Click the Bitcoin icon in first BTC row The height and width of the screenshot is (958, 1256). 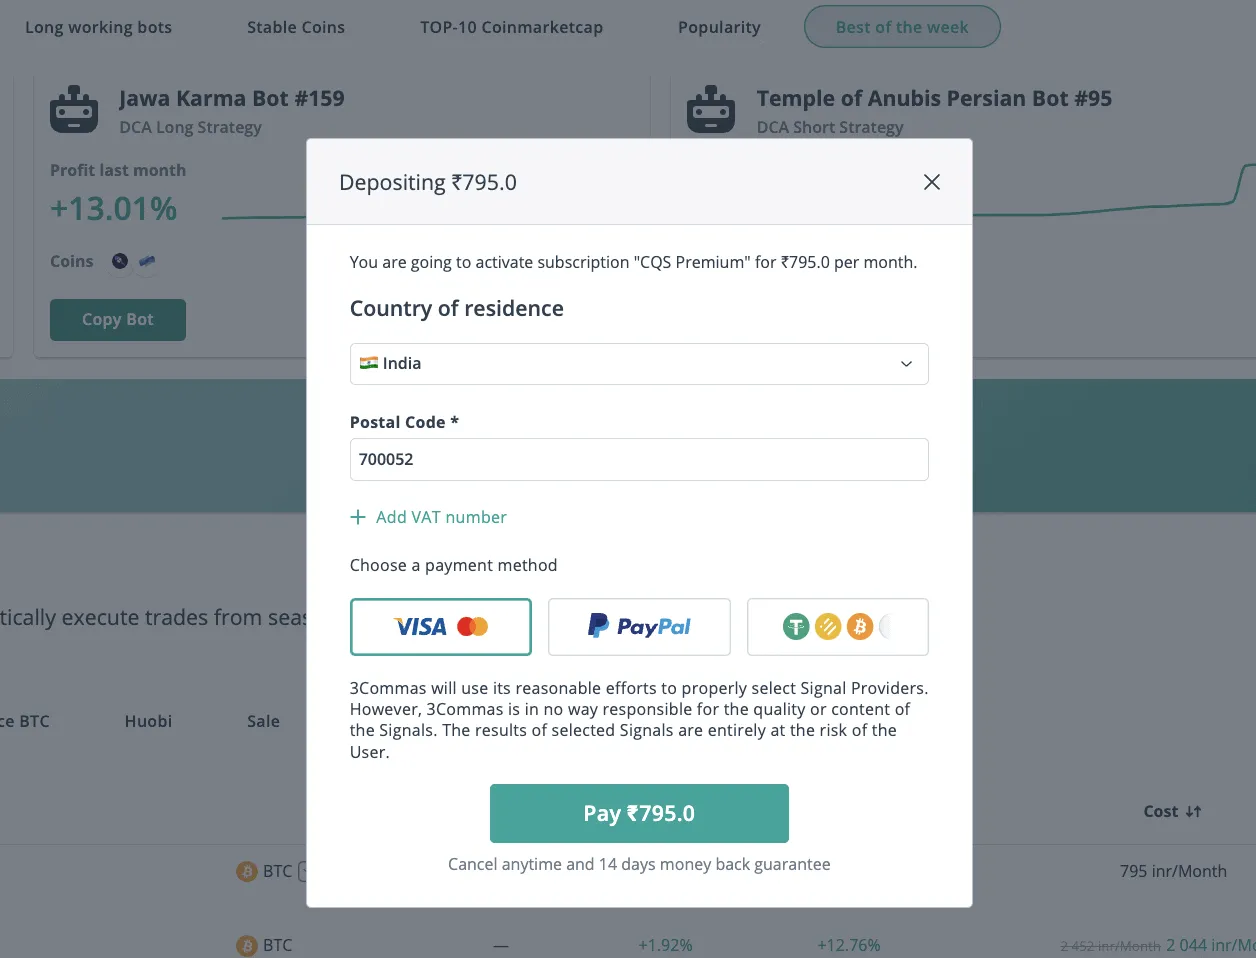[x=247, y=871]
